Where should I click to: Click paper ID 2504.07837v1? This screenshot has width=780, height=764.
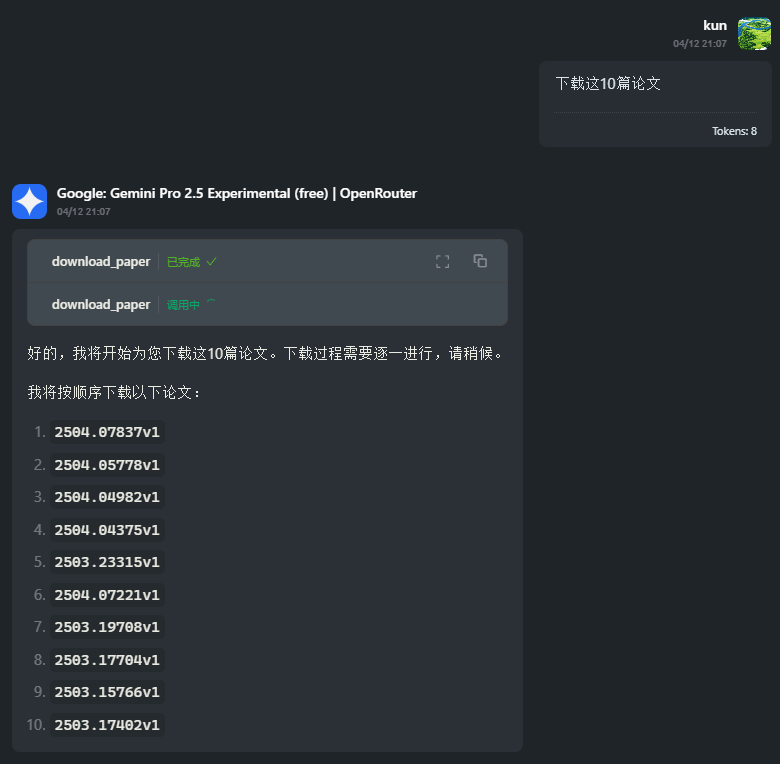[x=107, y=432]
